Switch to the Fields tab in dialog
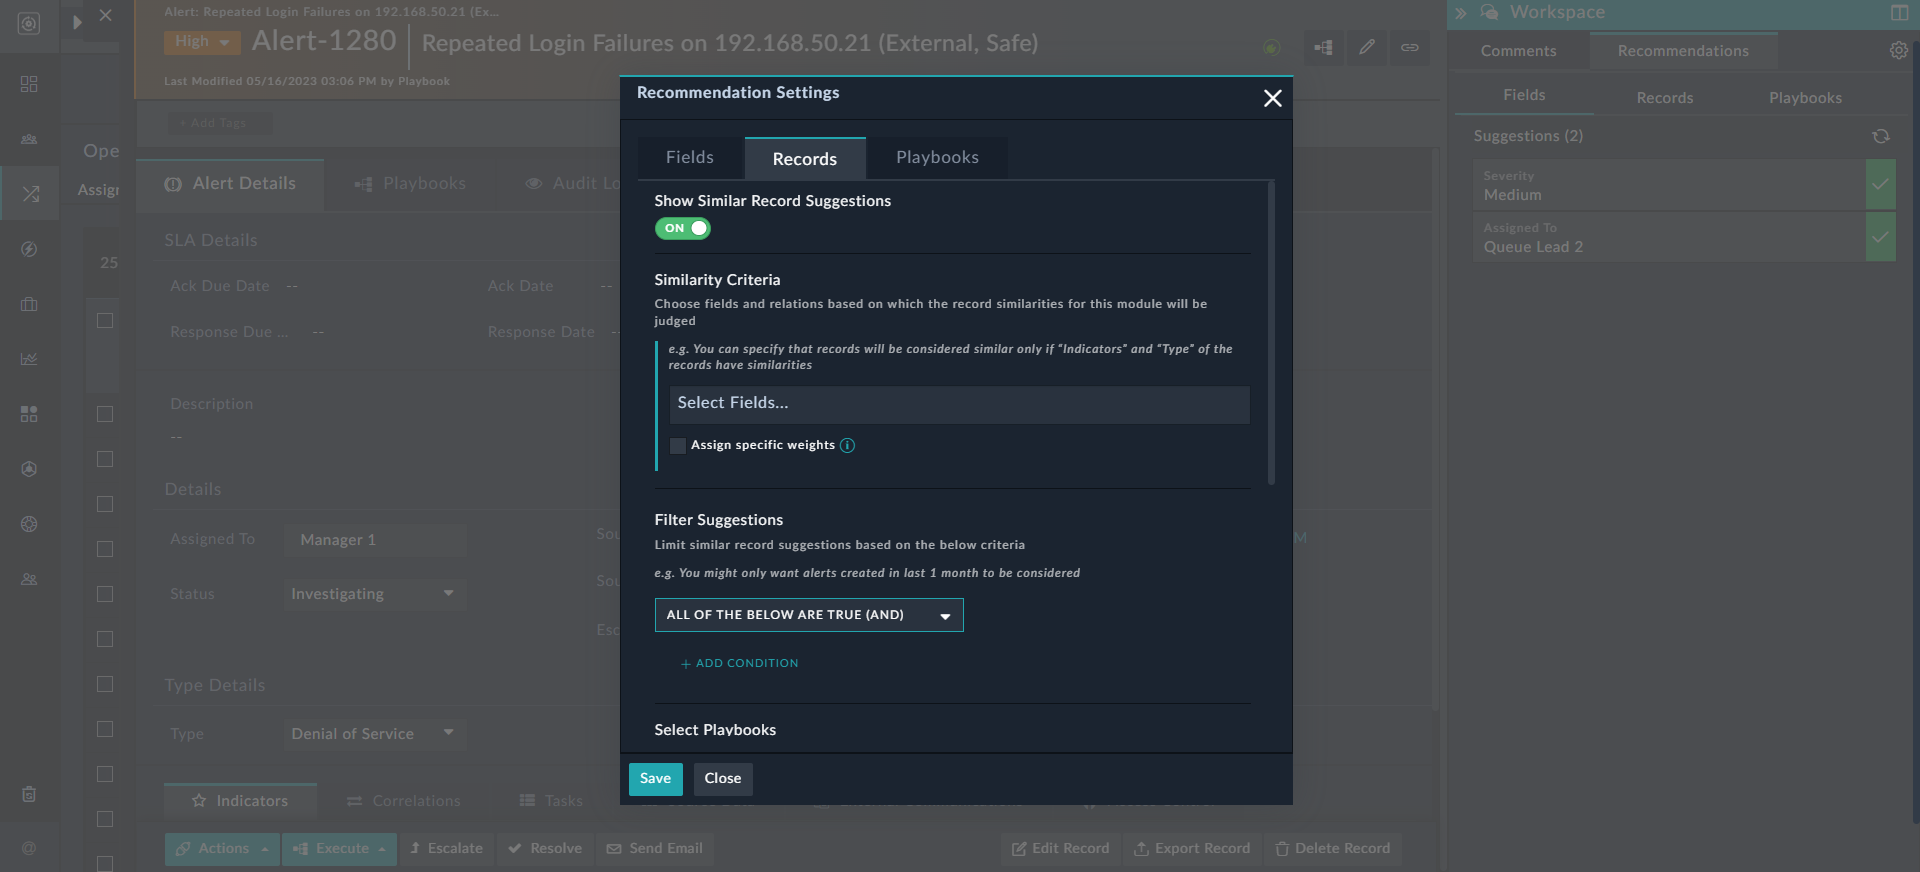The width and height of the screenshot is (1920, 872). pyautogui.click(x=690, y=158)
